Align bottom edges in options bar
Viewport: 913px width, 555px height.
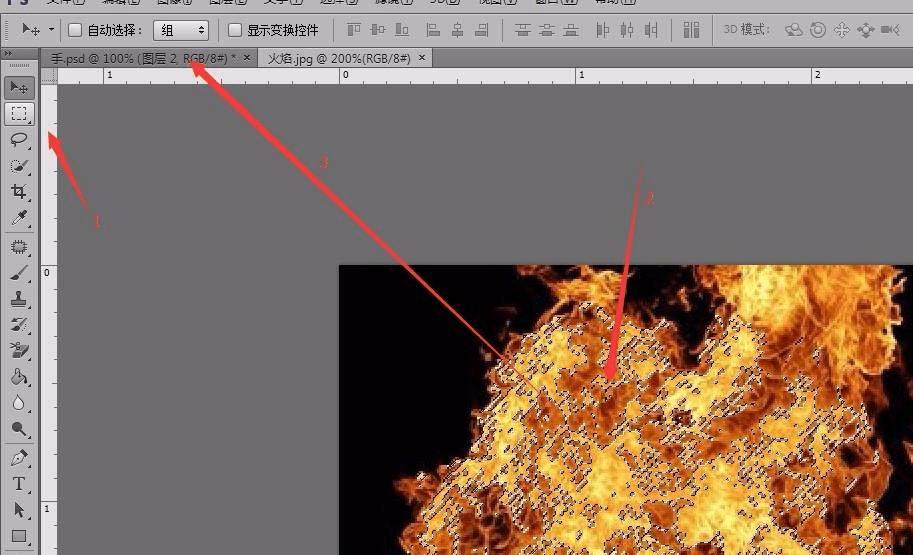[x=402, y=30]
